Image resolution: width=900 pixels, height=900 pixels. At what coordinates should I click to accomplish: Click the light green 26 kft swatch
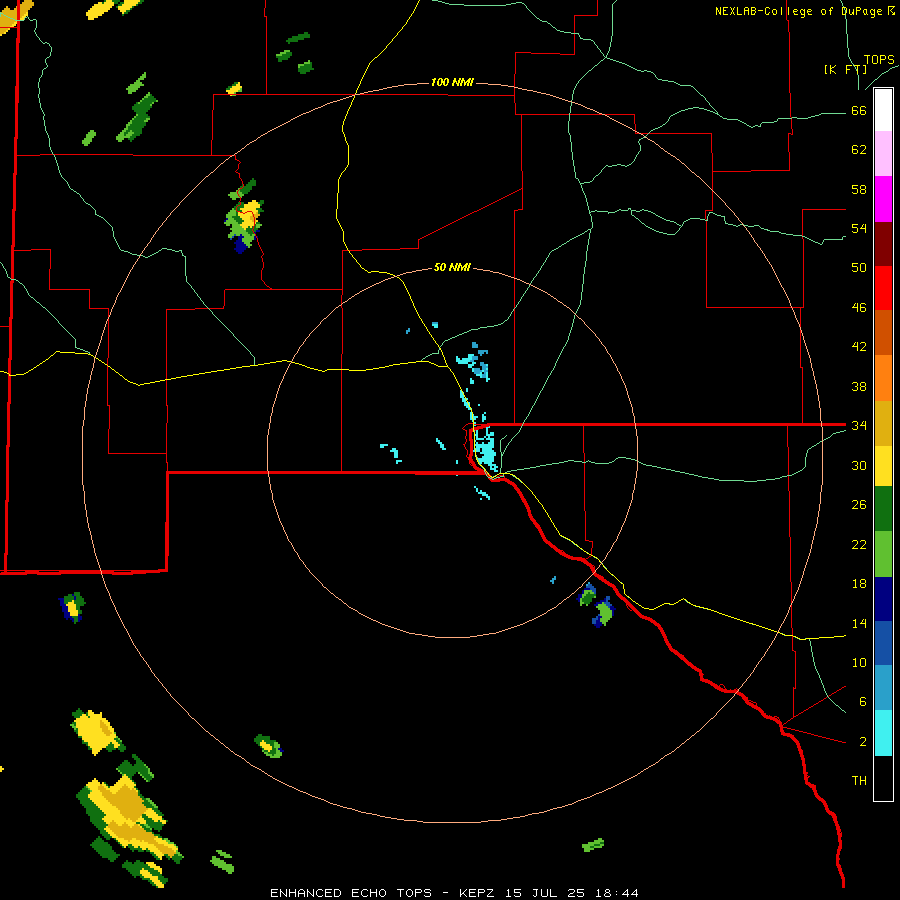point(883,554)
